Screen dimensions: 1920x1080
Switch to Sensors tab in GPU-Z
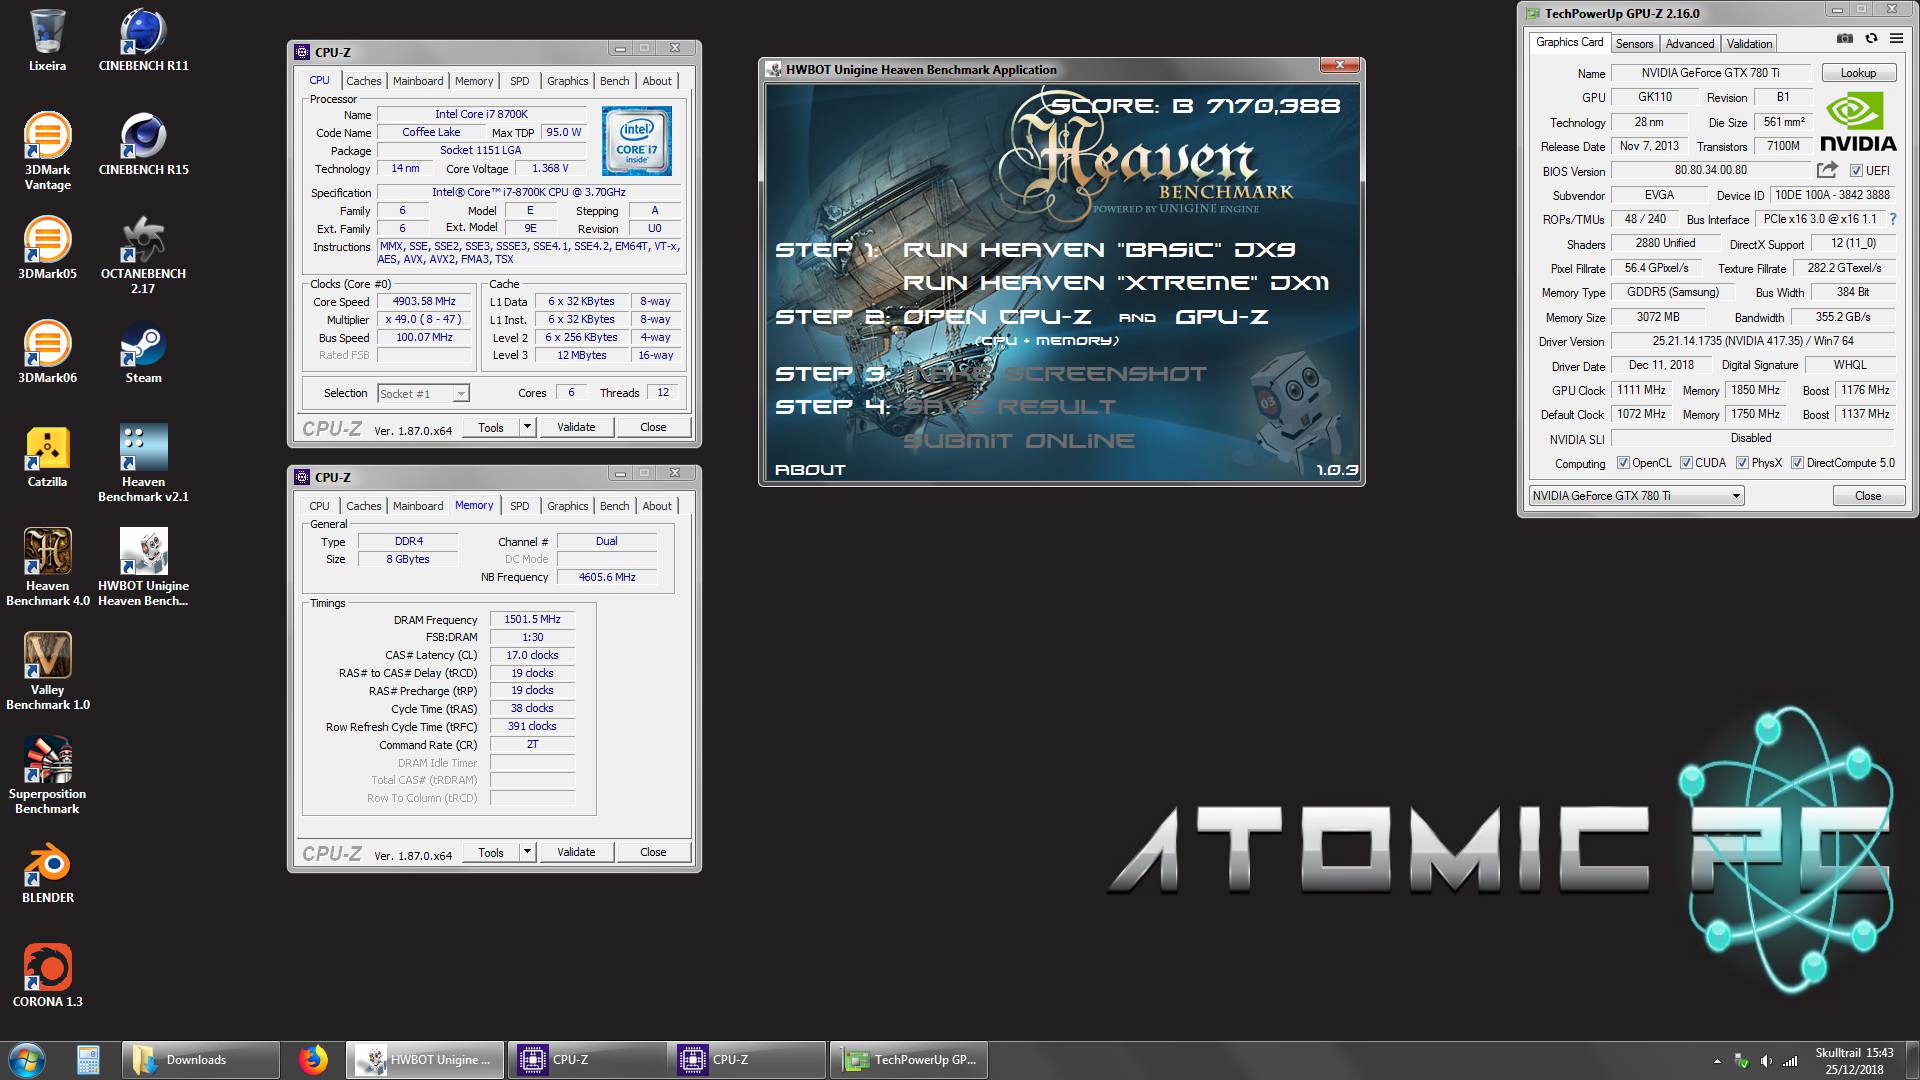pos(1634,44)
